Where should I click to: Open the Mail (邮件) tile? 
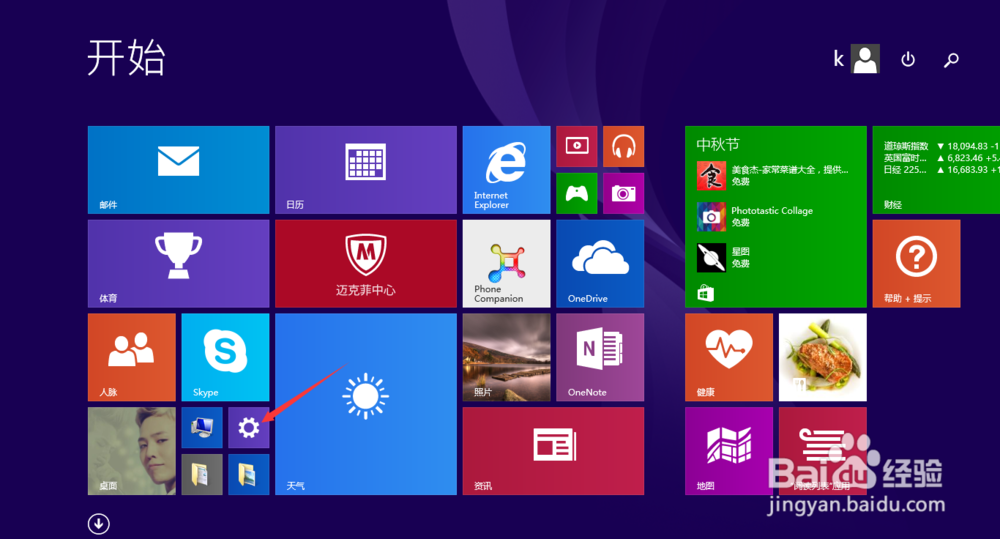pos(179,170)
